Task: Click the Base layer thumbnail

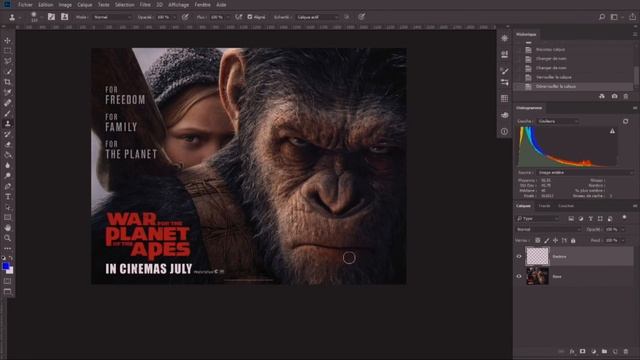Action: click(x=538, y=276)
